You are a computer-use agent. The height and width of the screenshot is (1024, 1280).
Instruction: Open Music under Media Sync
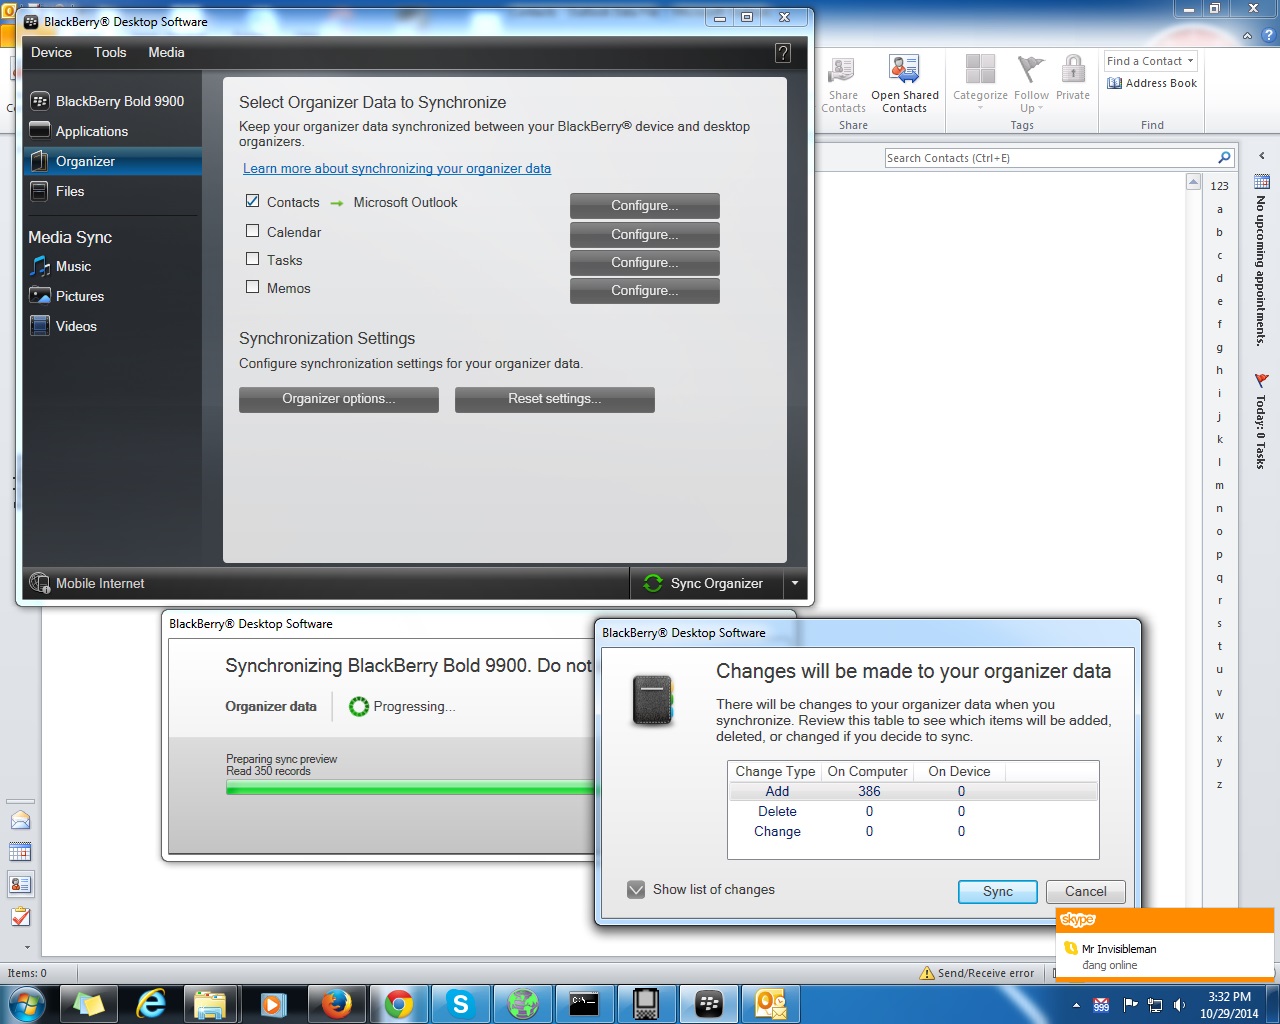tap(61, 266)
